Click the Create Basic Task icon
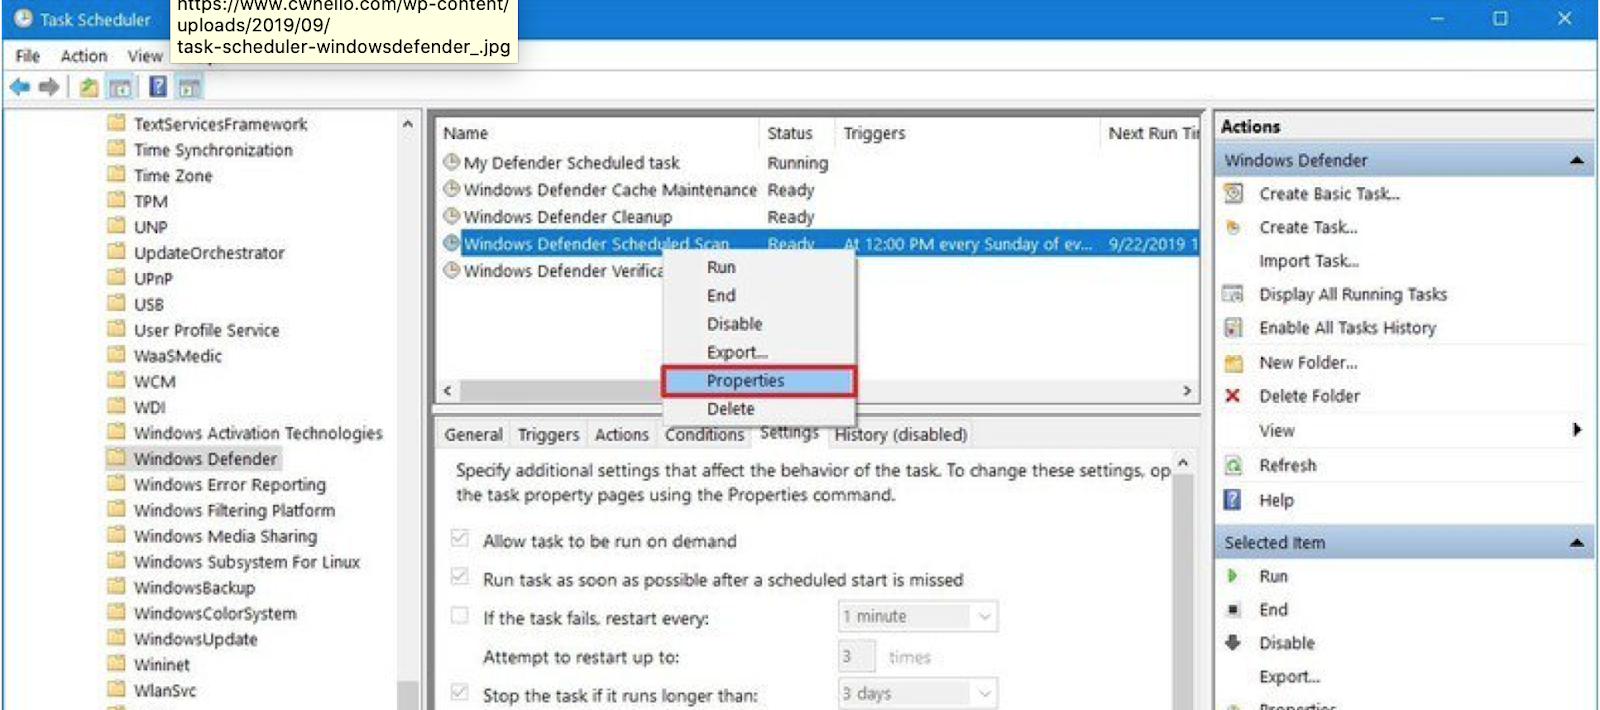This screenshot has width=1600, height=710. pyautogui.click(x=1234, y=193)
